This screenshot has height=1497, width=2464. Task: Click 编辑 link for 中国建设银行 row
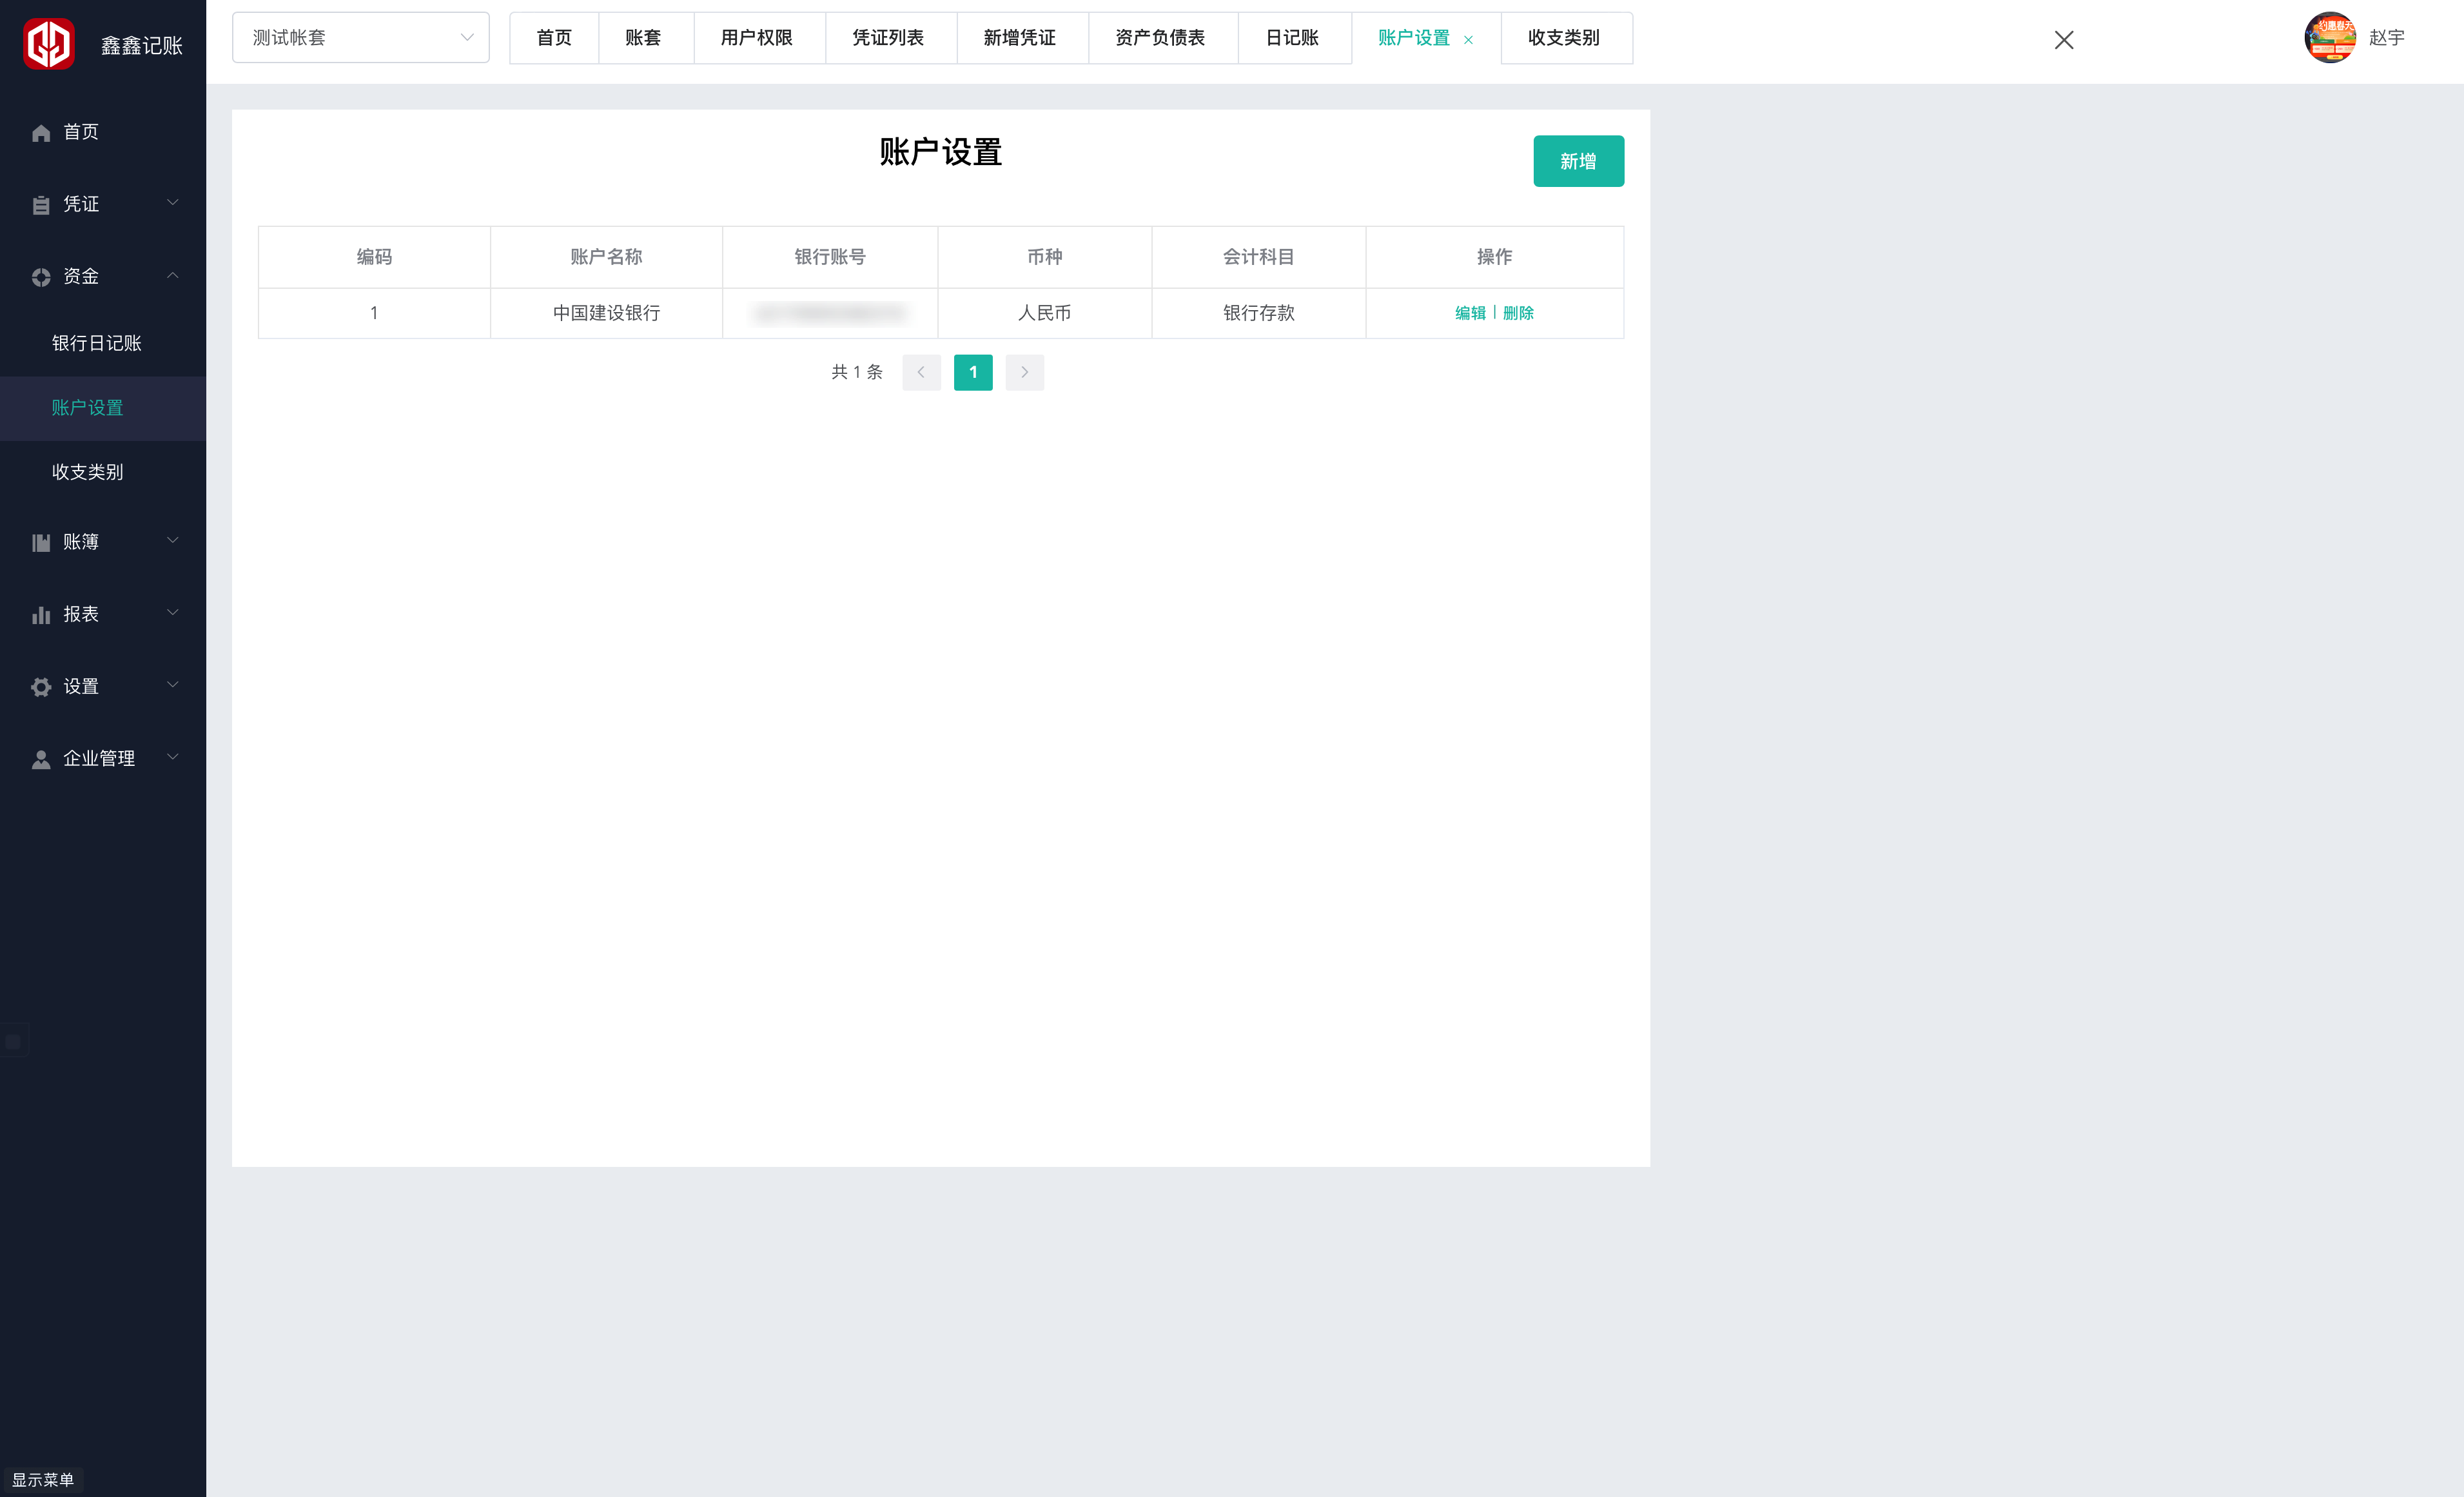tap(1470, 313)
